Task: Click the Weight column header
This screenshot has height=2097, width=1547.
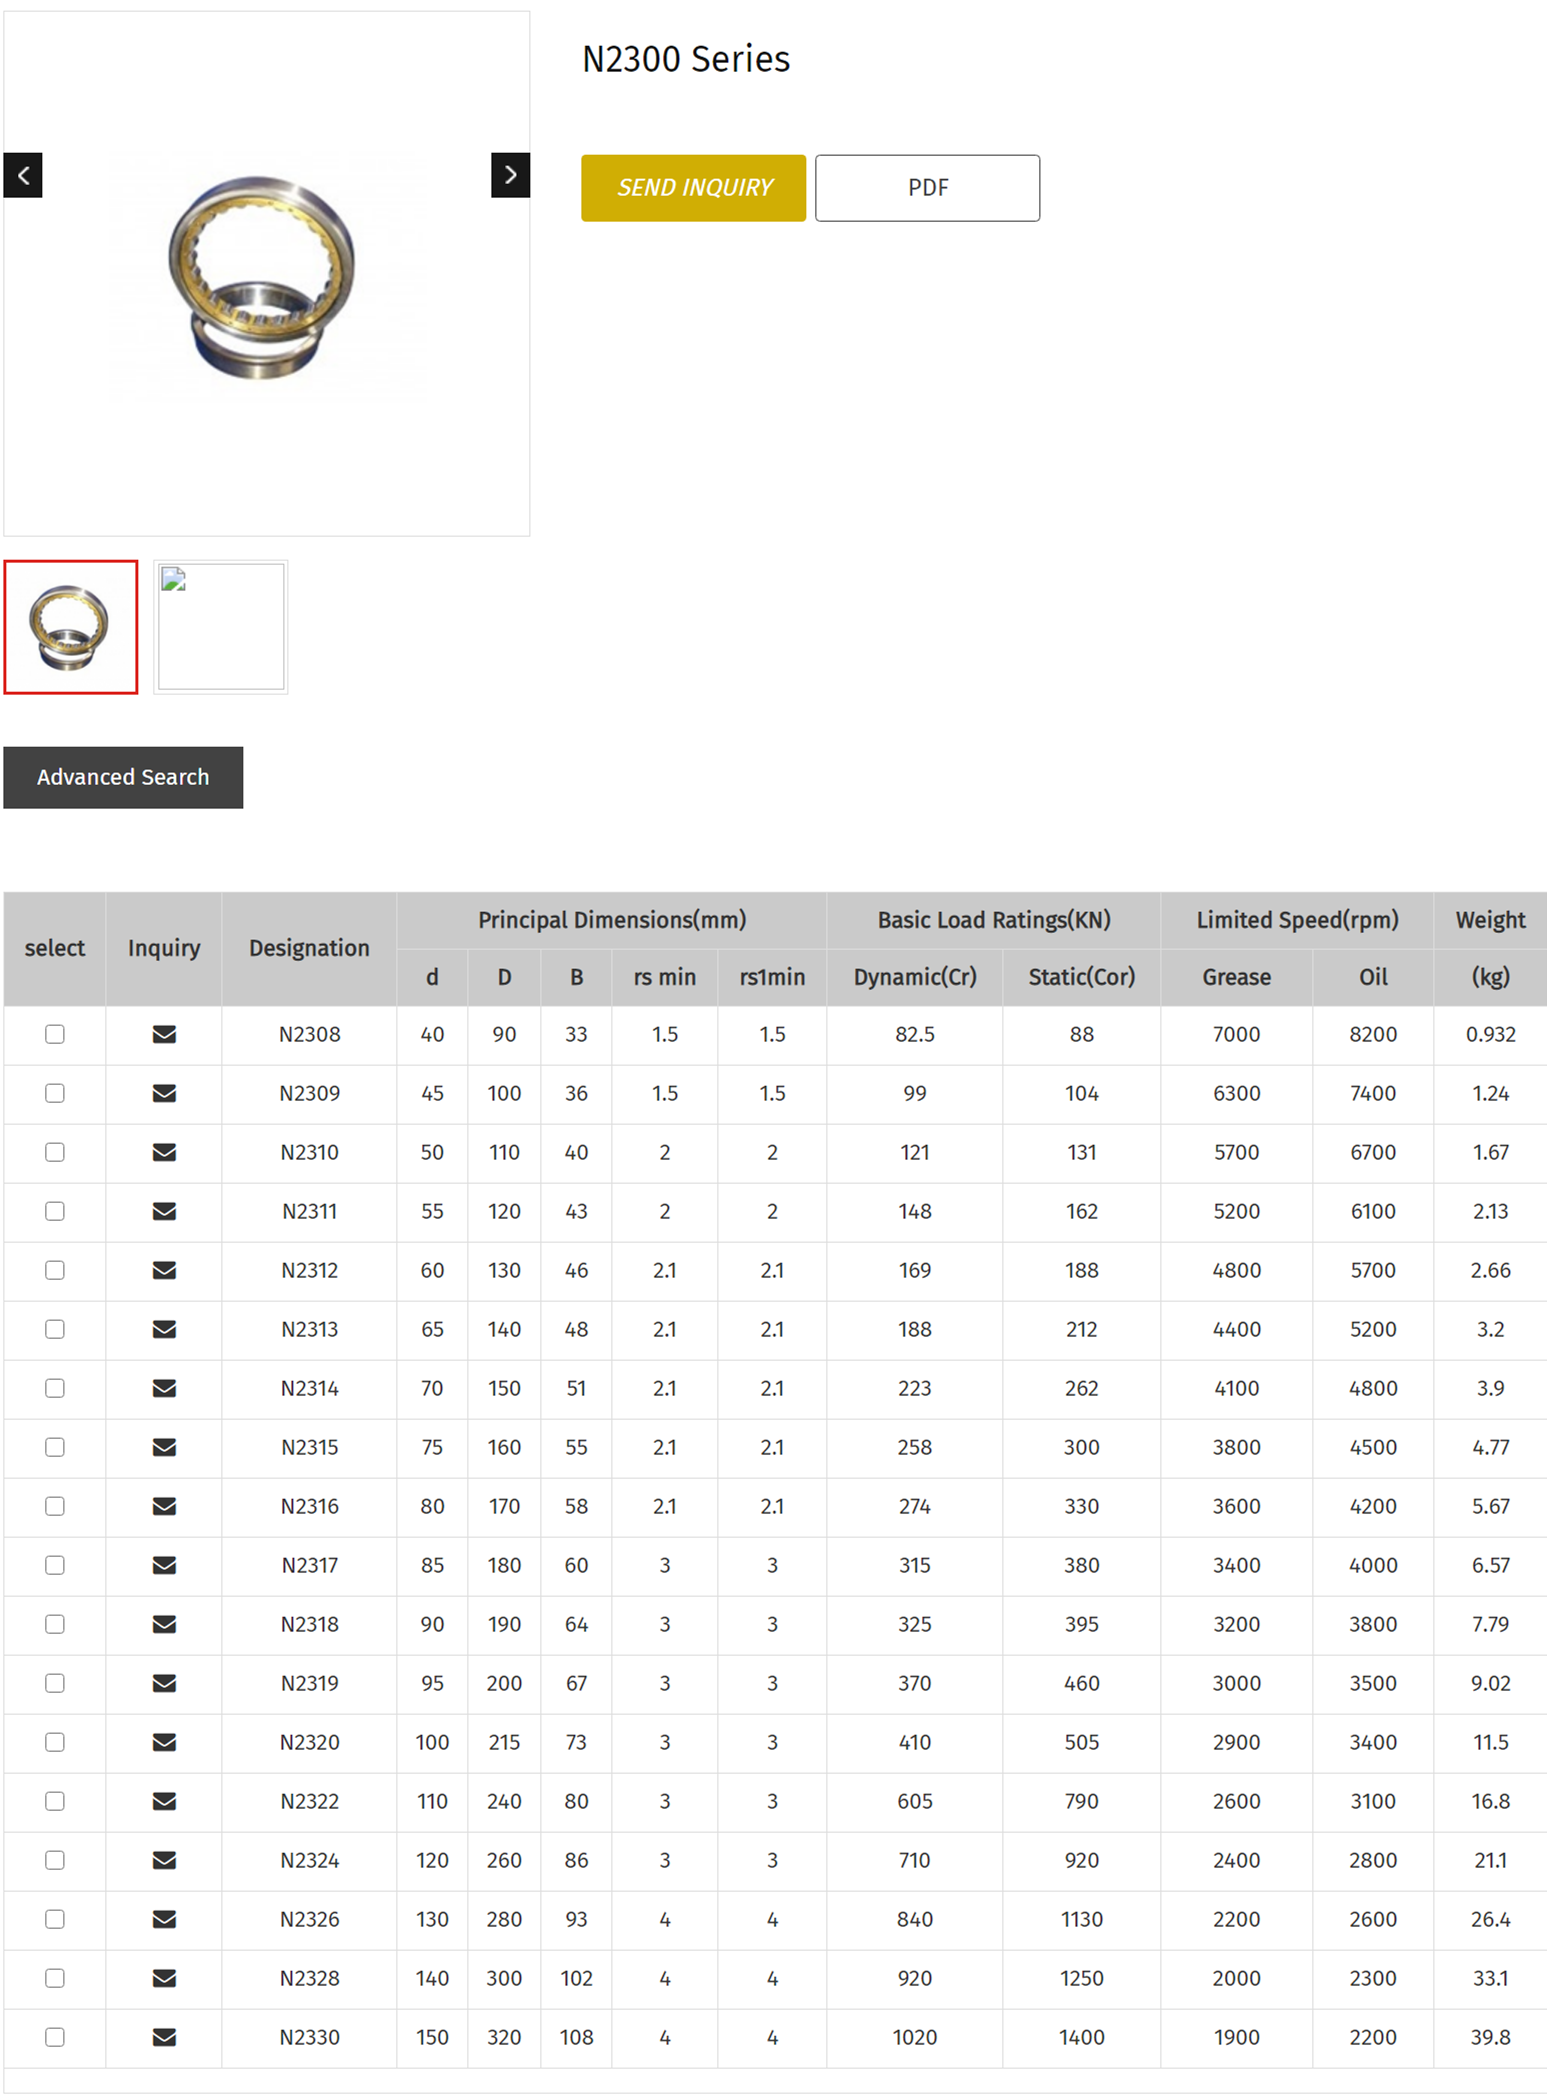Action: tap(1489, 920)
